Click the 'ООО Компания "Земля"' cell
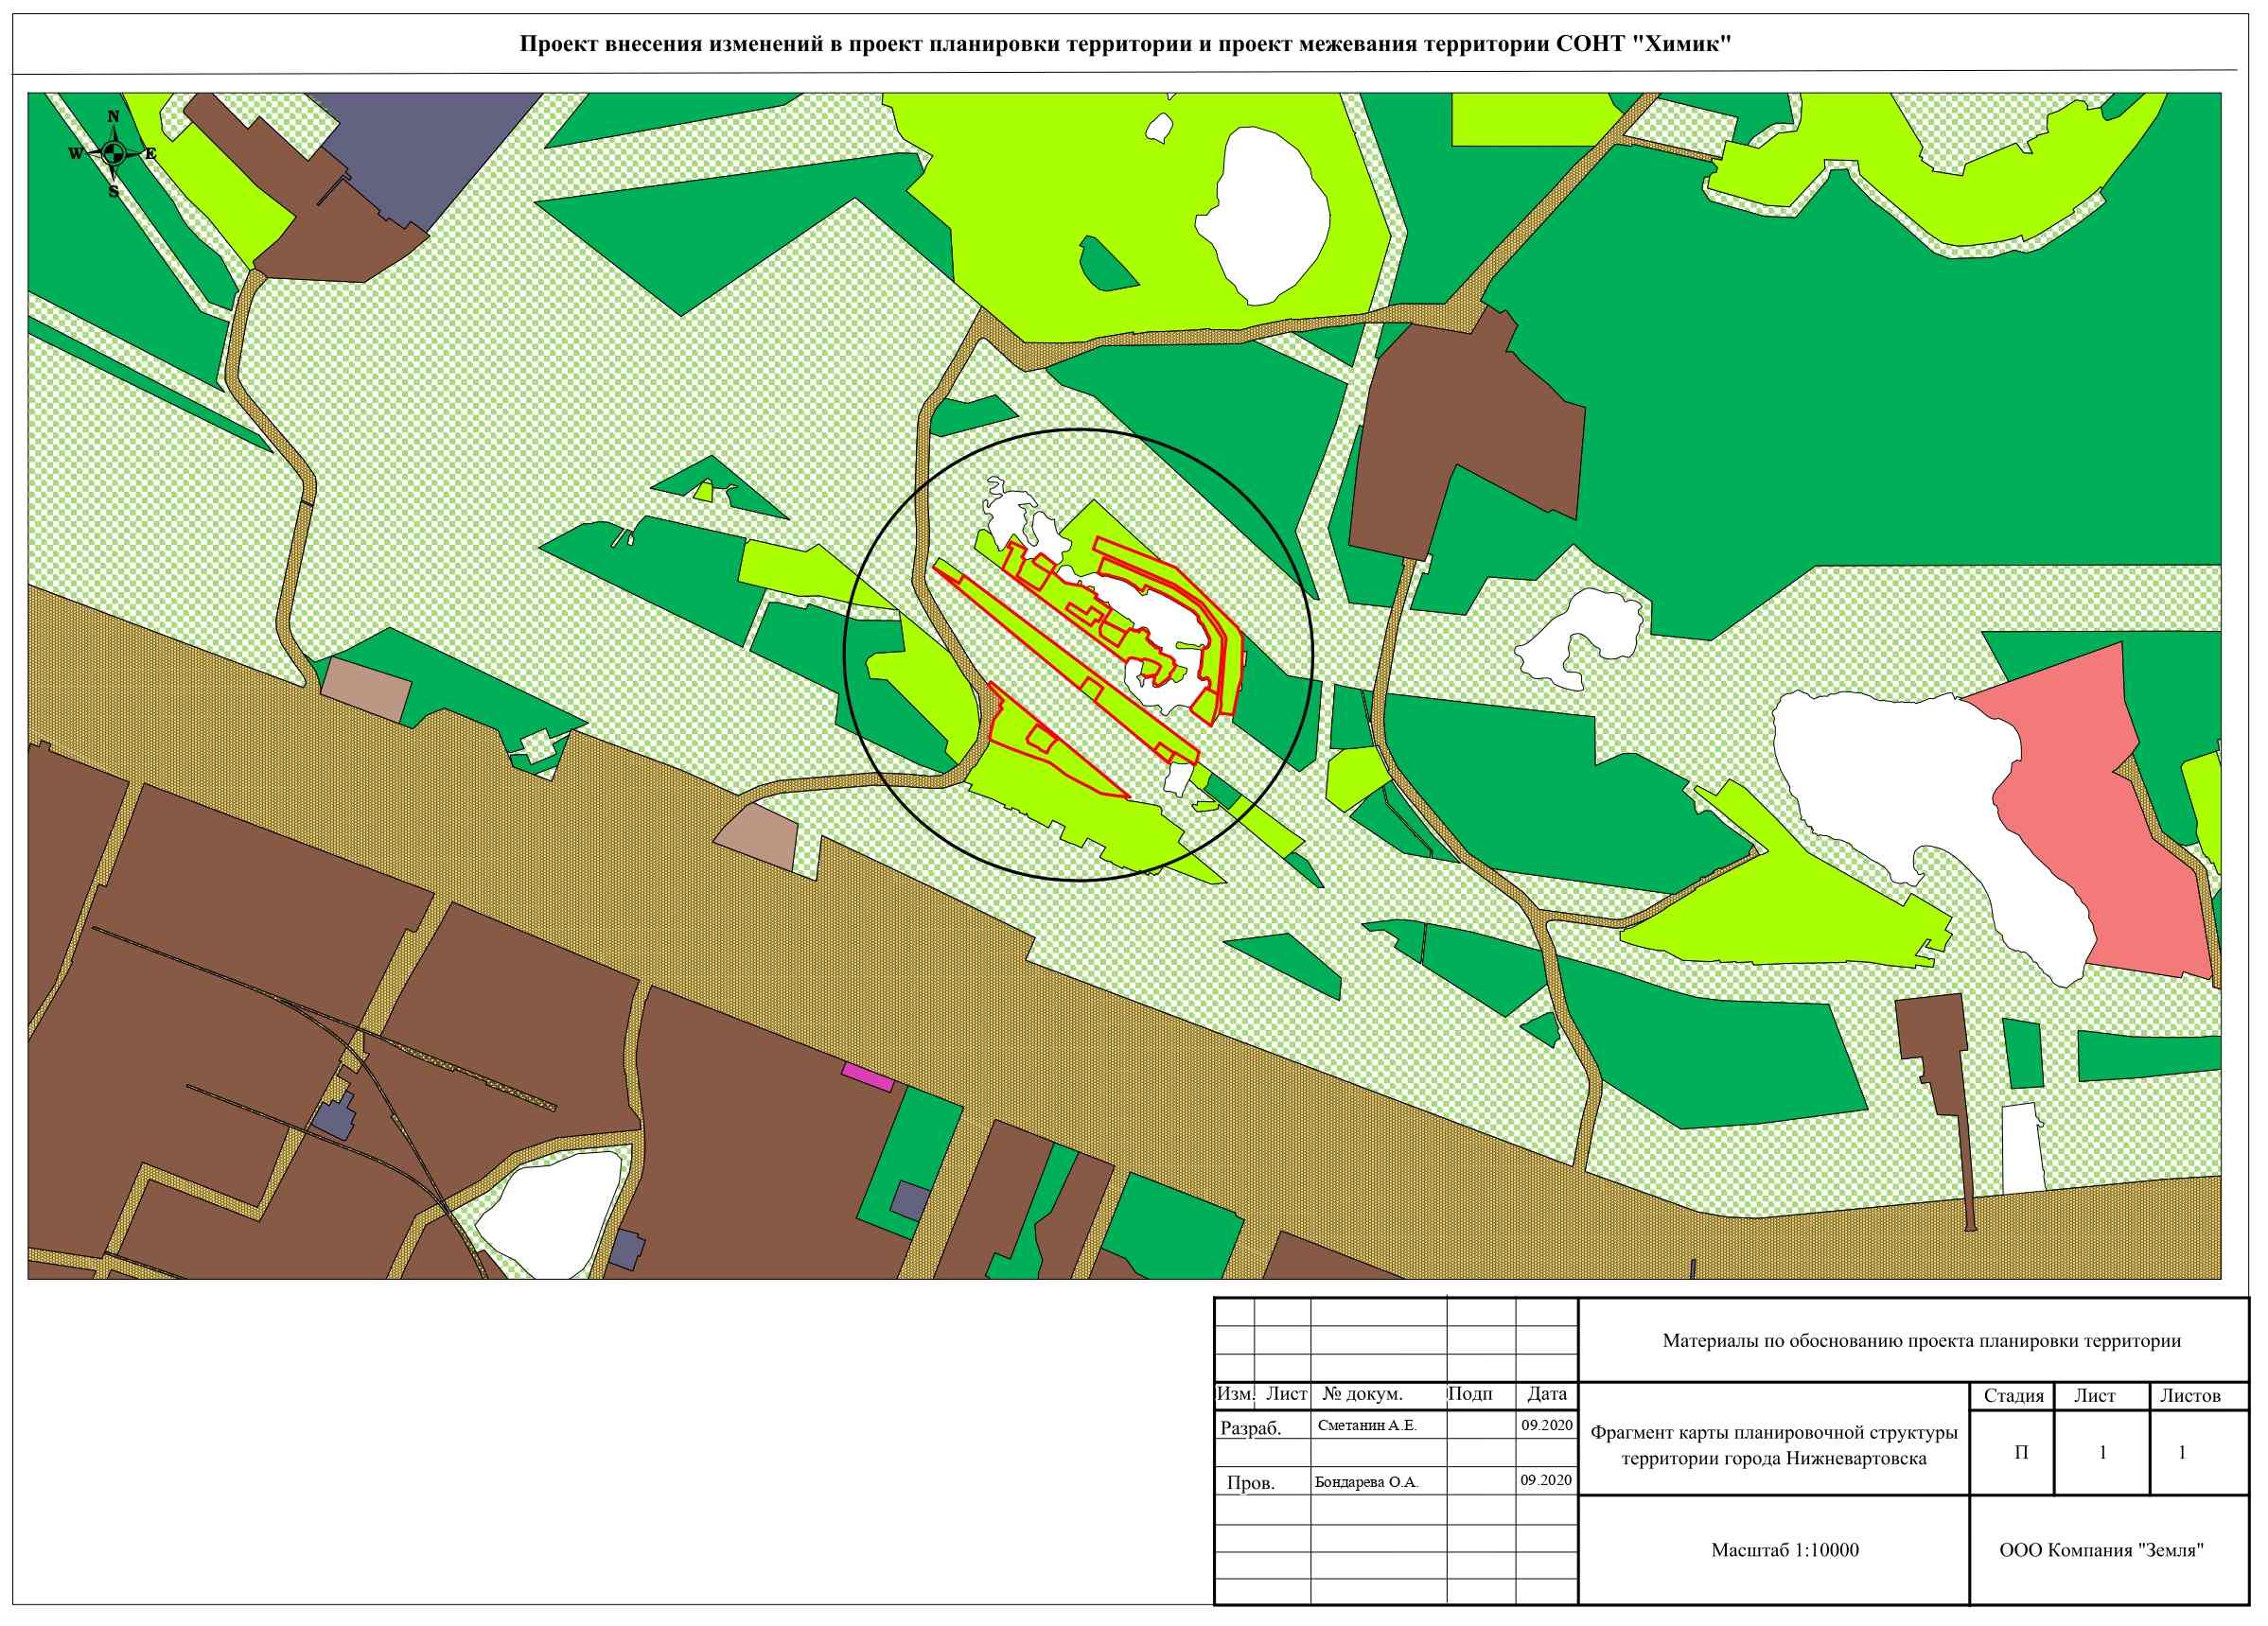2268x1626 pixels. pos(2101,1550)
